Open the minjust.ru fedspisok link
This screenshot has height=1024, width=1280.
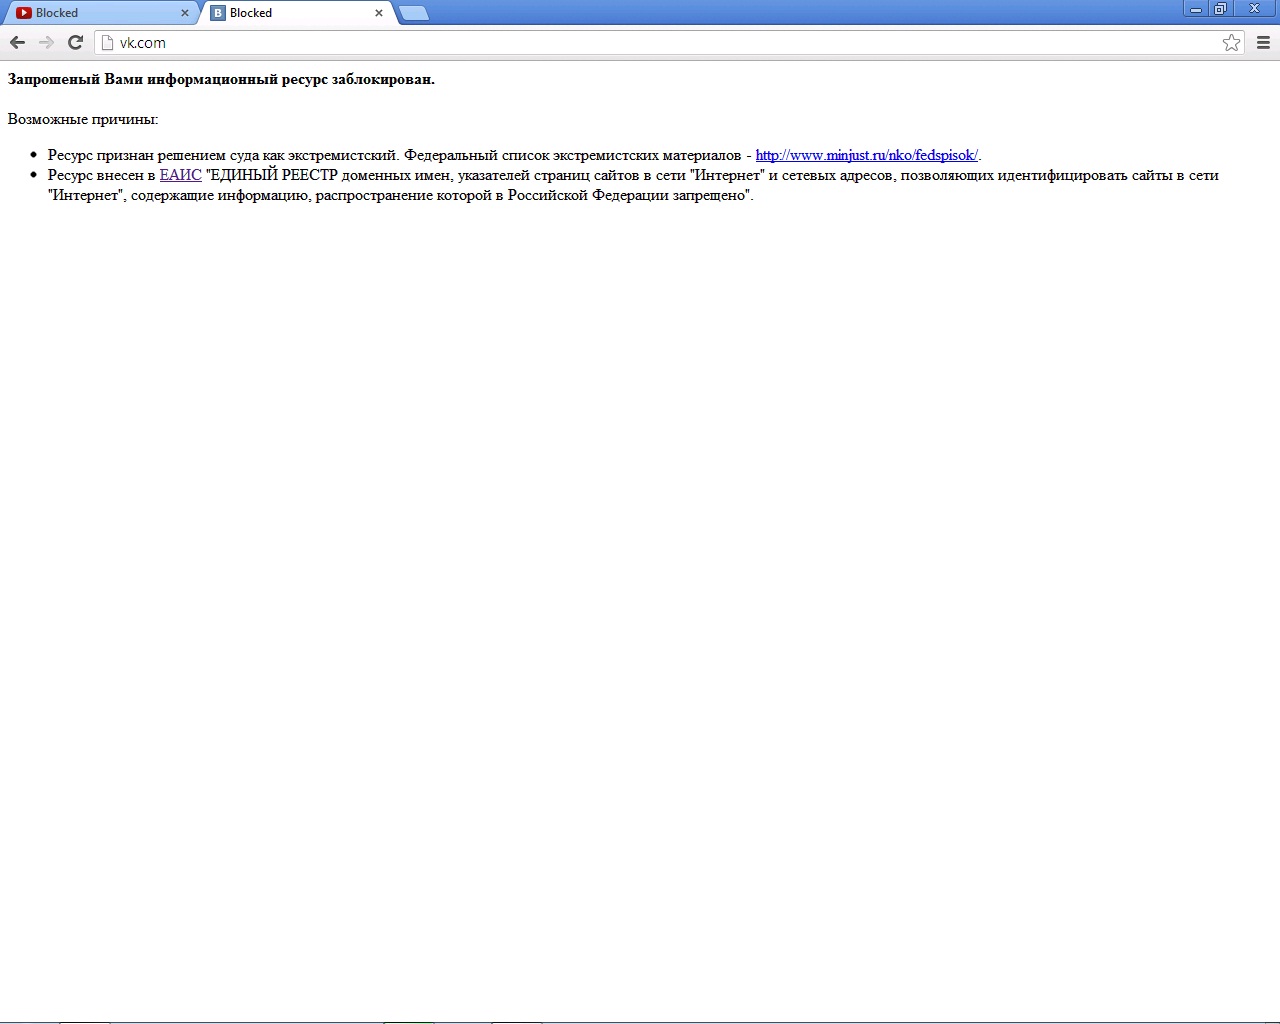[x=866, y=155]
